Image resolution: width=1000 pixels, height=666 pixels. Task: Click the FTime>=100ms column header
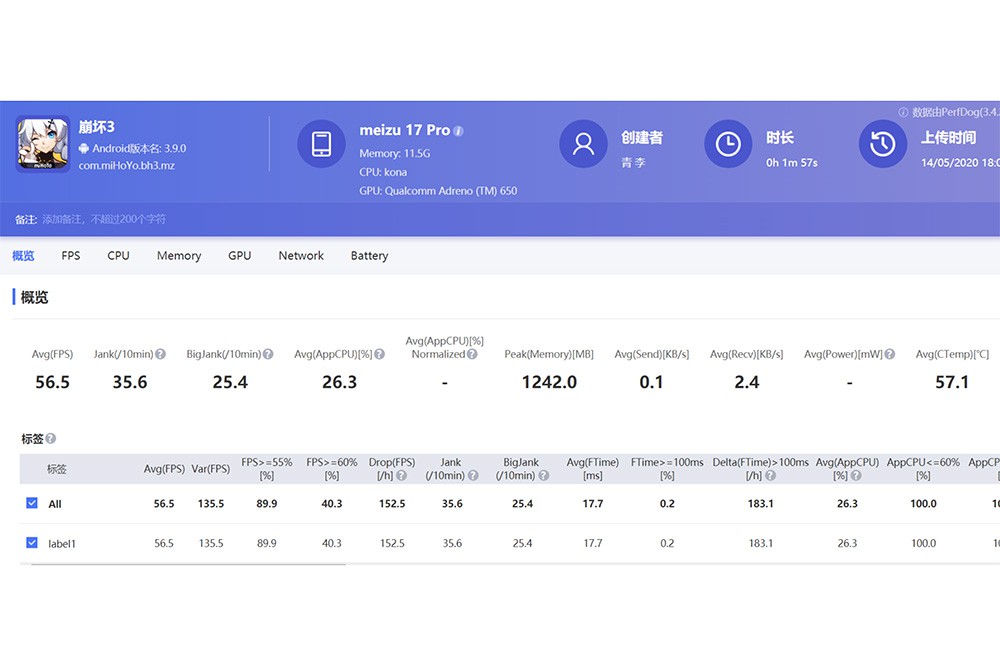[x=667, y=469]
